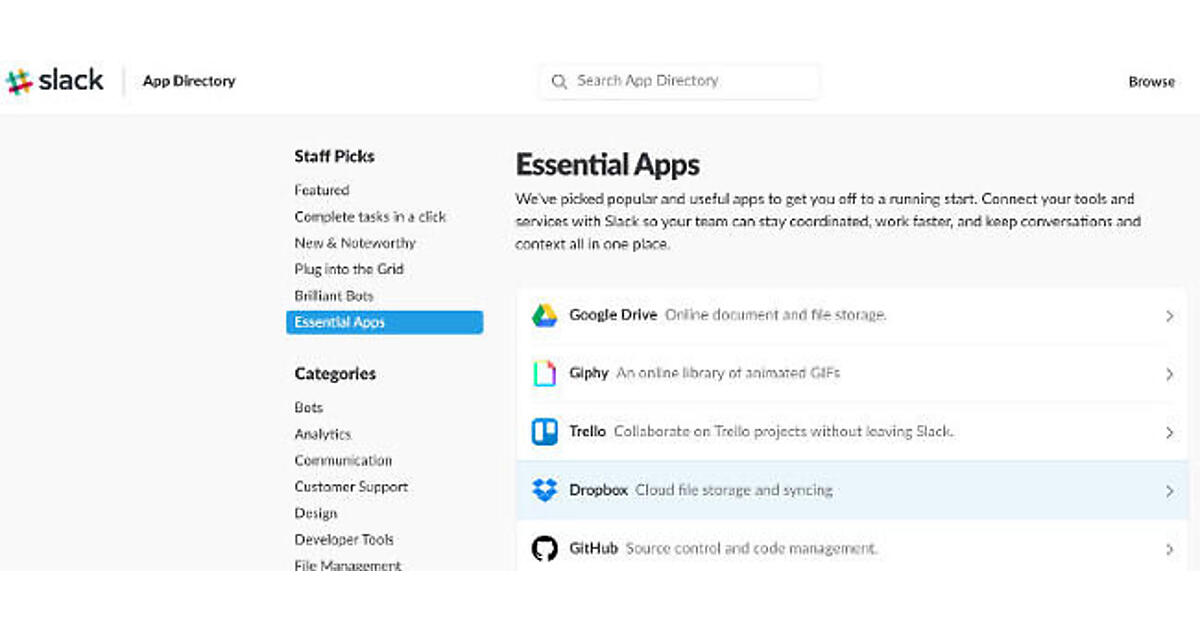Open Giphy row chevron arrow

tap(1169, 374)
